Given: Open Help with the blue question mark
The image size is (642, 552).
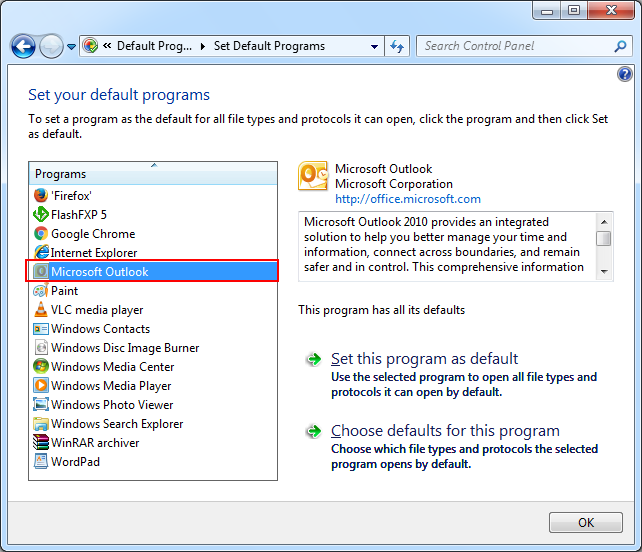Looking at the screenshot, I should [x=625, y=74].
